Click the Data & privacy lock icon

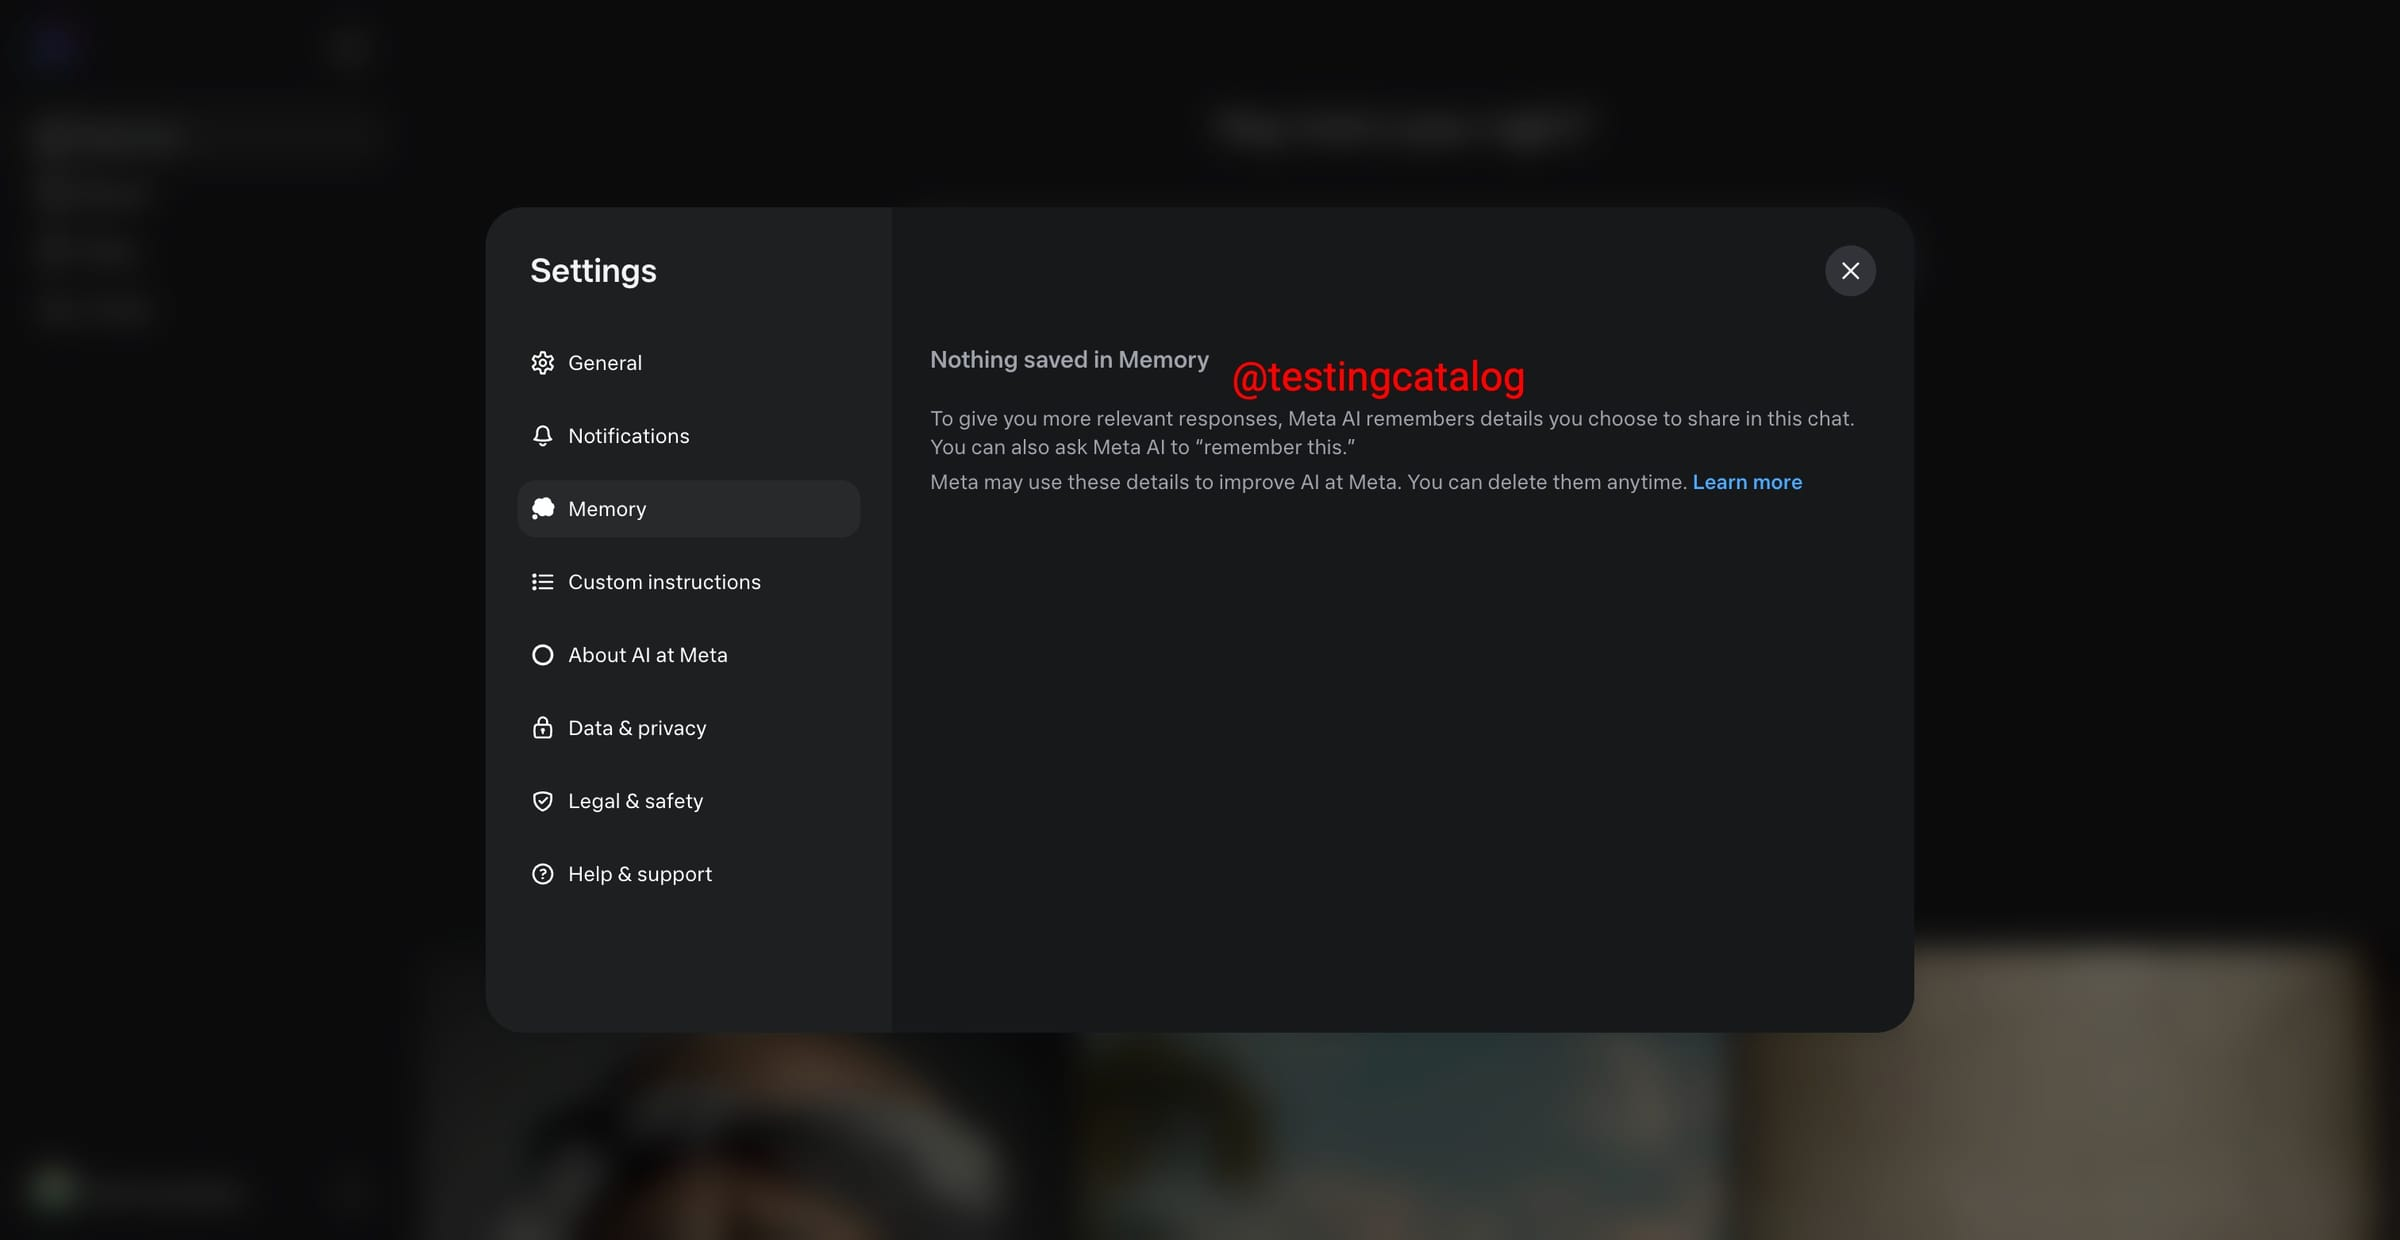click(x=542, y=728)
